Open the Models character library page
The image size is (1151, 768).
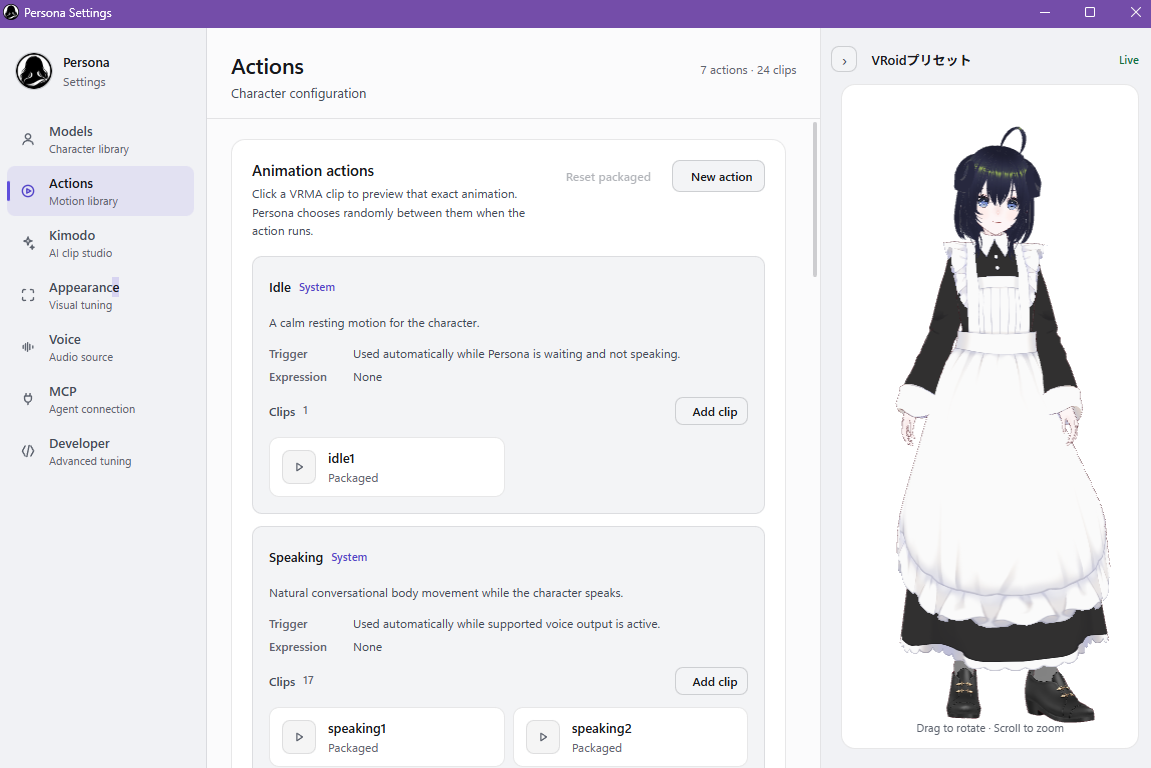point(101,140)
